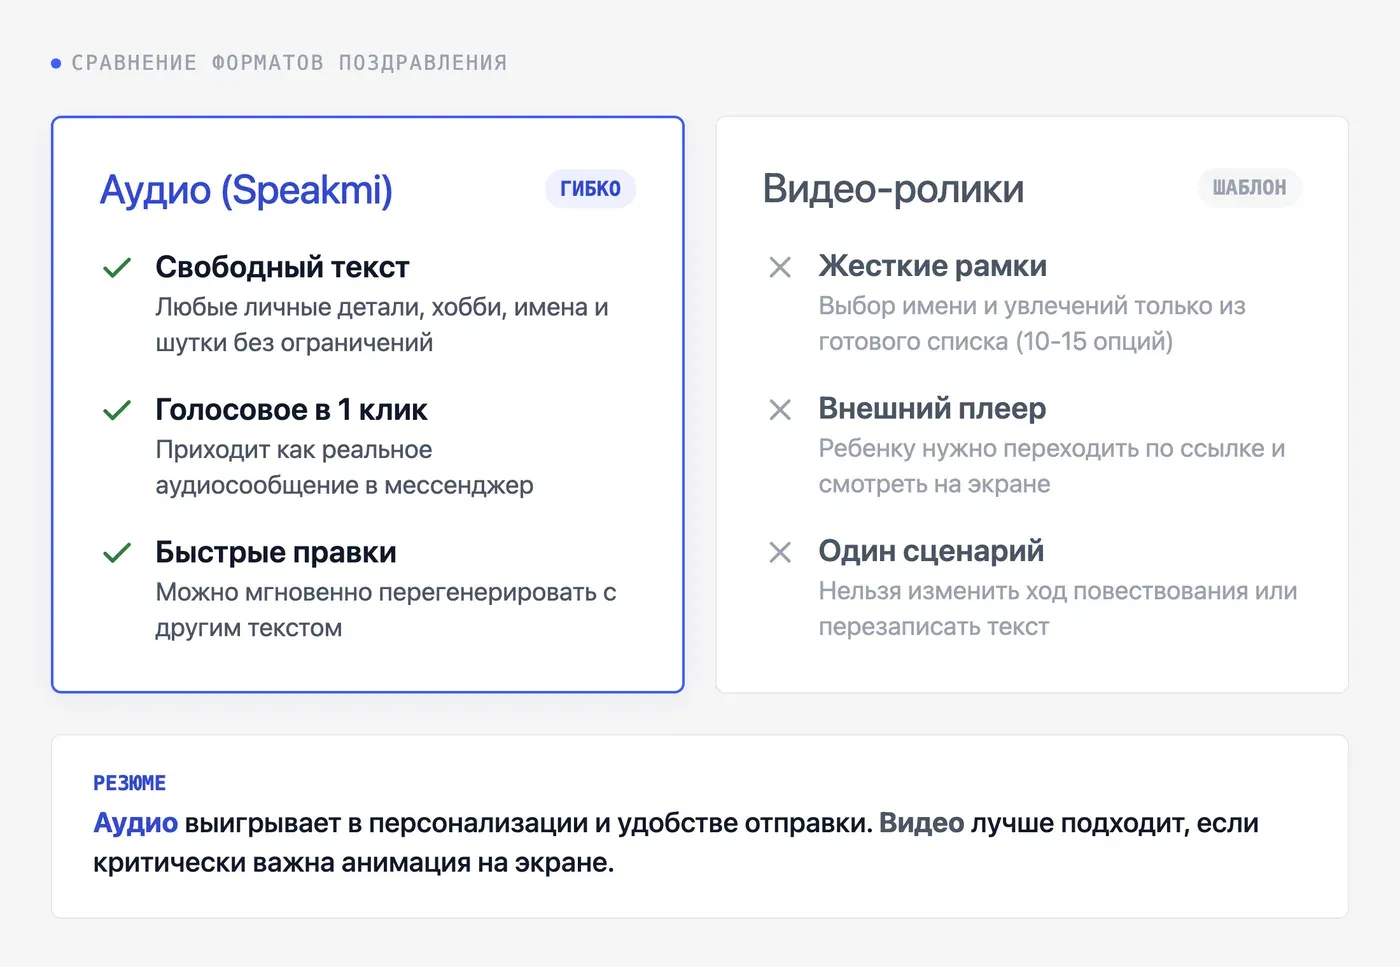The width and height of the screenshot is (1400, 967).
Task: Click the blue dot before the section header
Action: (x=56, y=63)
